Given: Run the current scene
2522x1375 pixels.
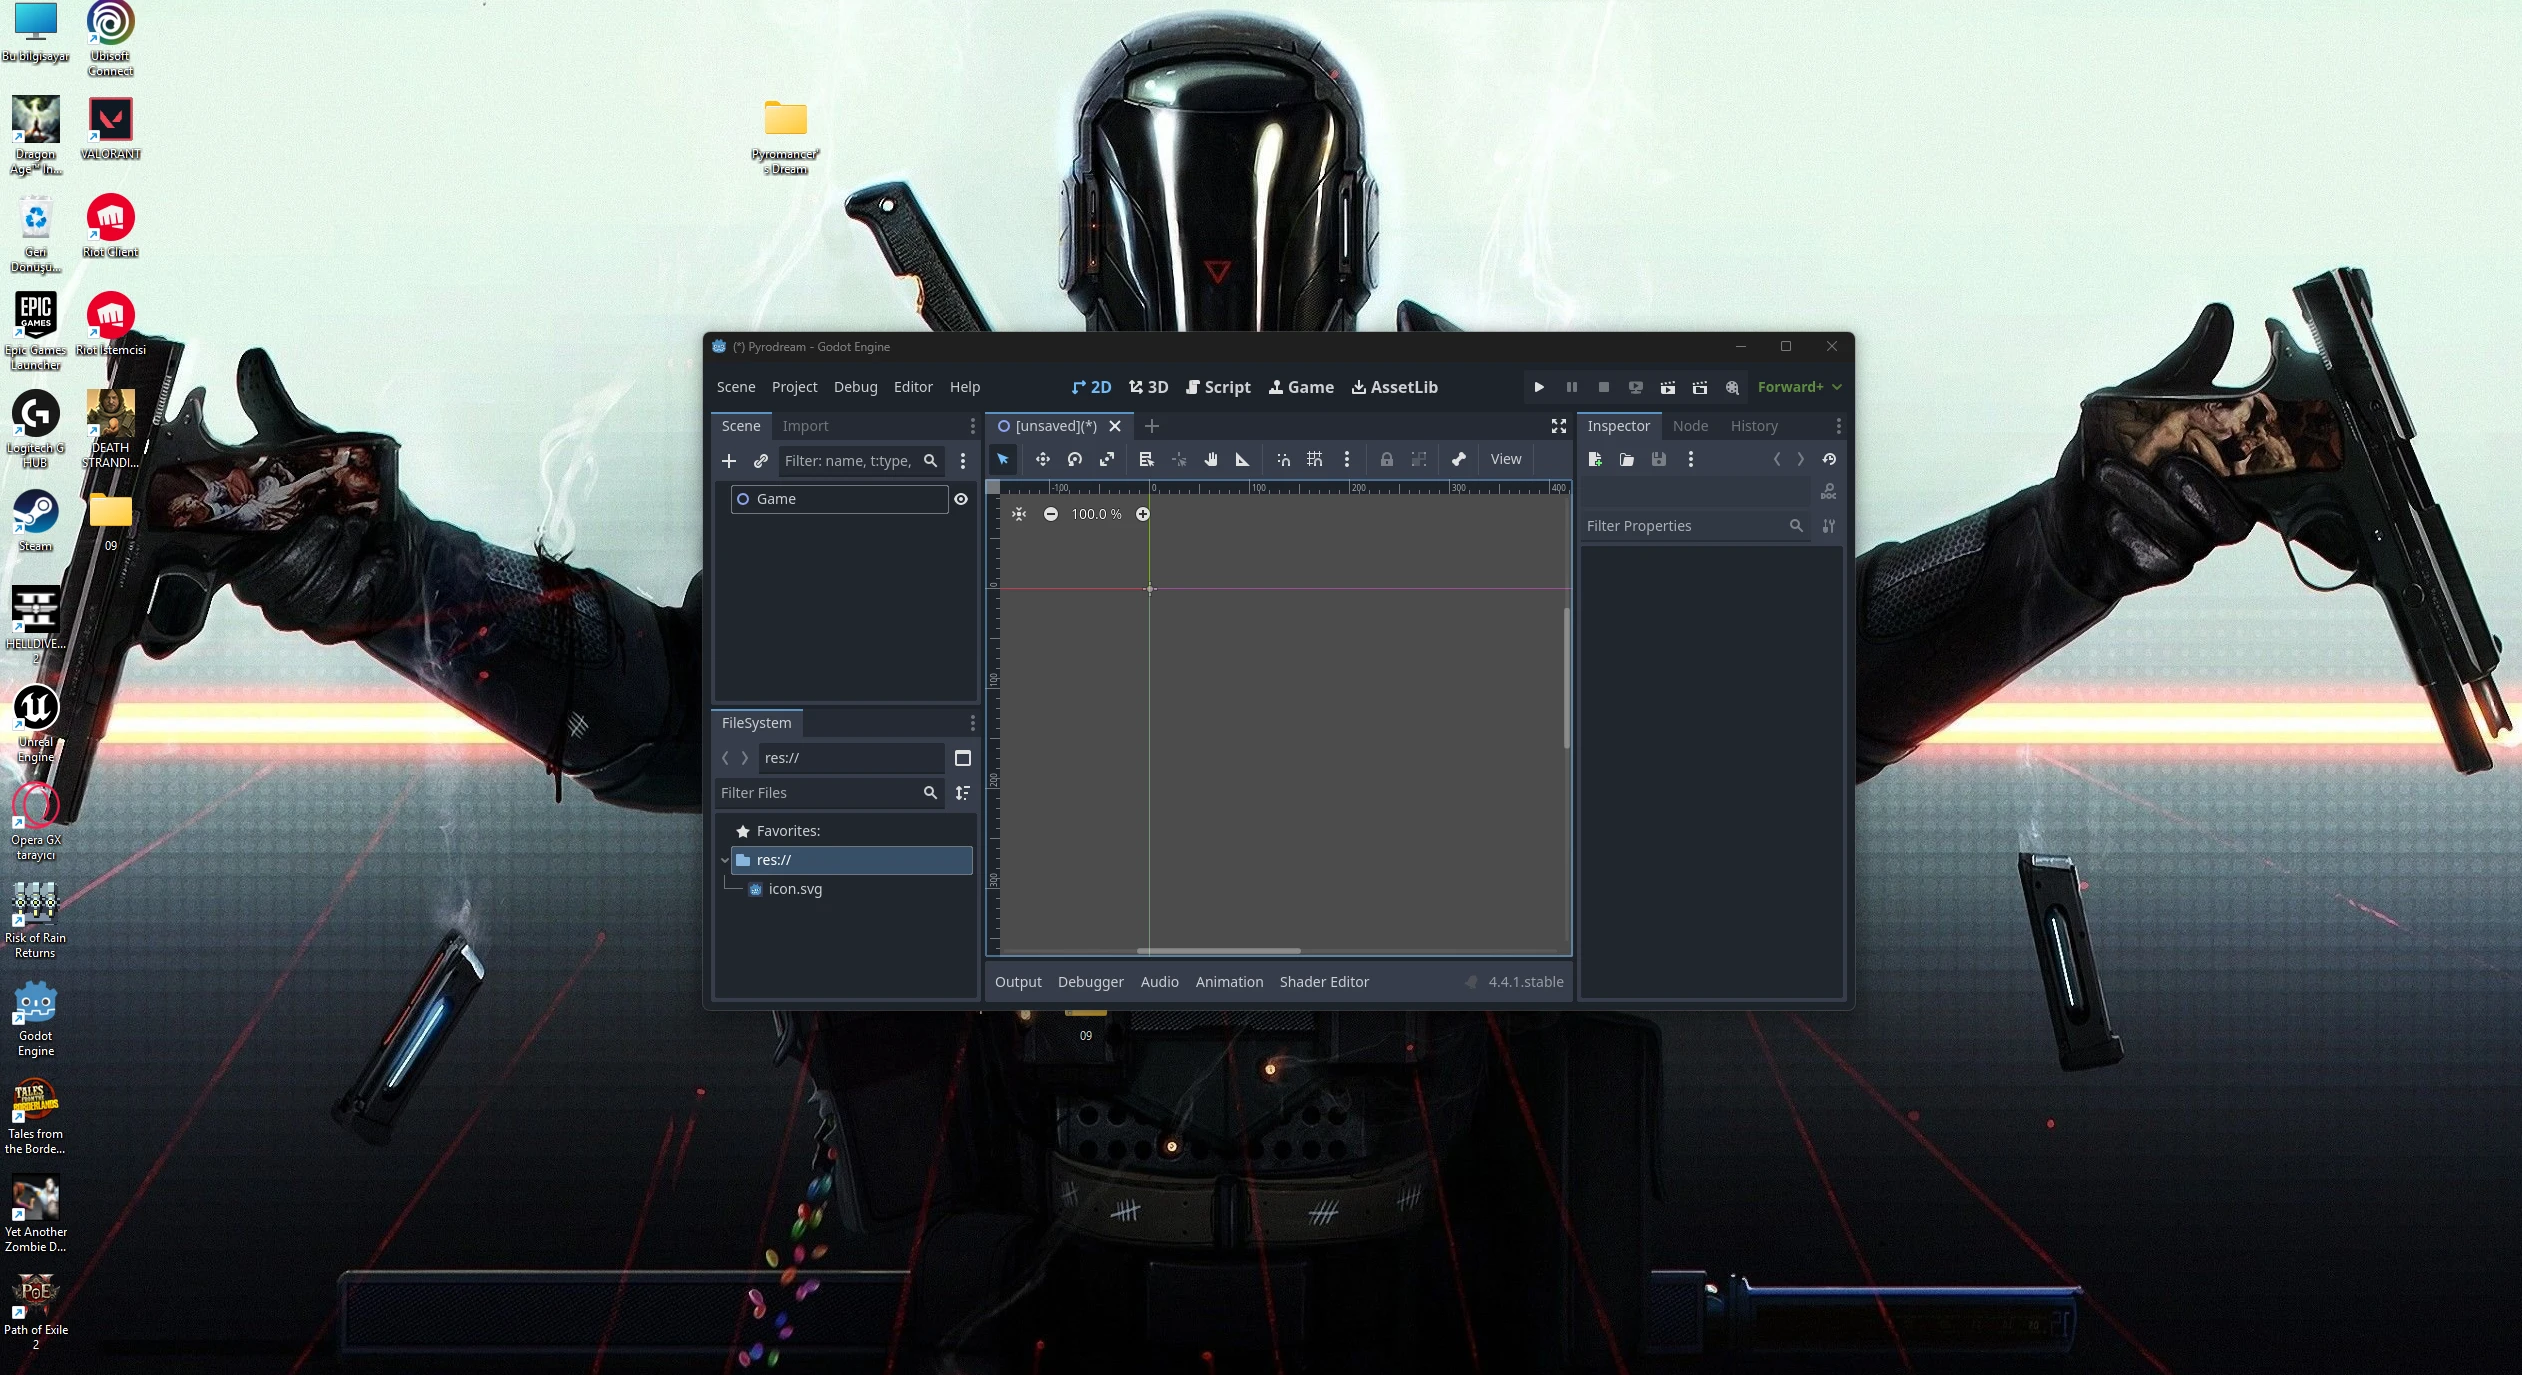Looking at the screenshot, I should point(1667,387).
